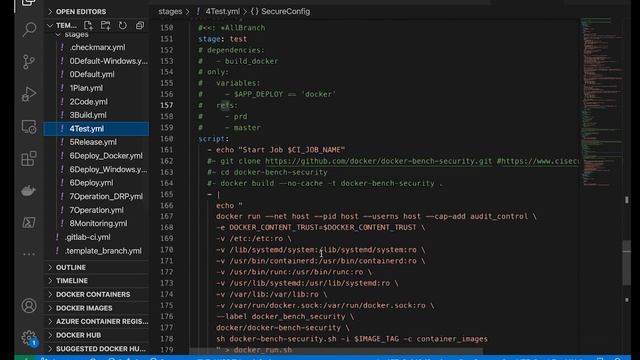
Task: Collapse all folders in explorer
Action: (140, 25)
